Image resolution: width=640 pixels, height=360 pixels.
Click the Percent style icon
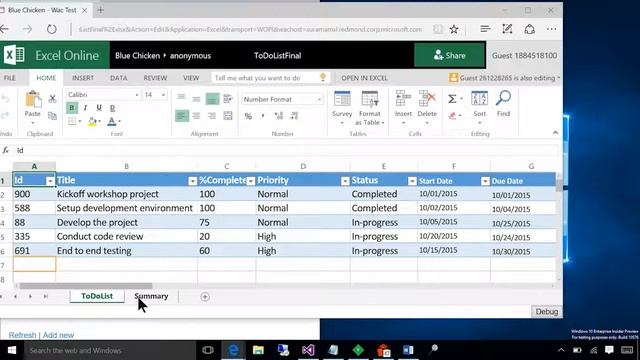[248, 116]
